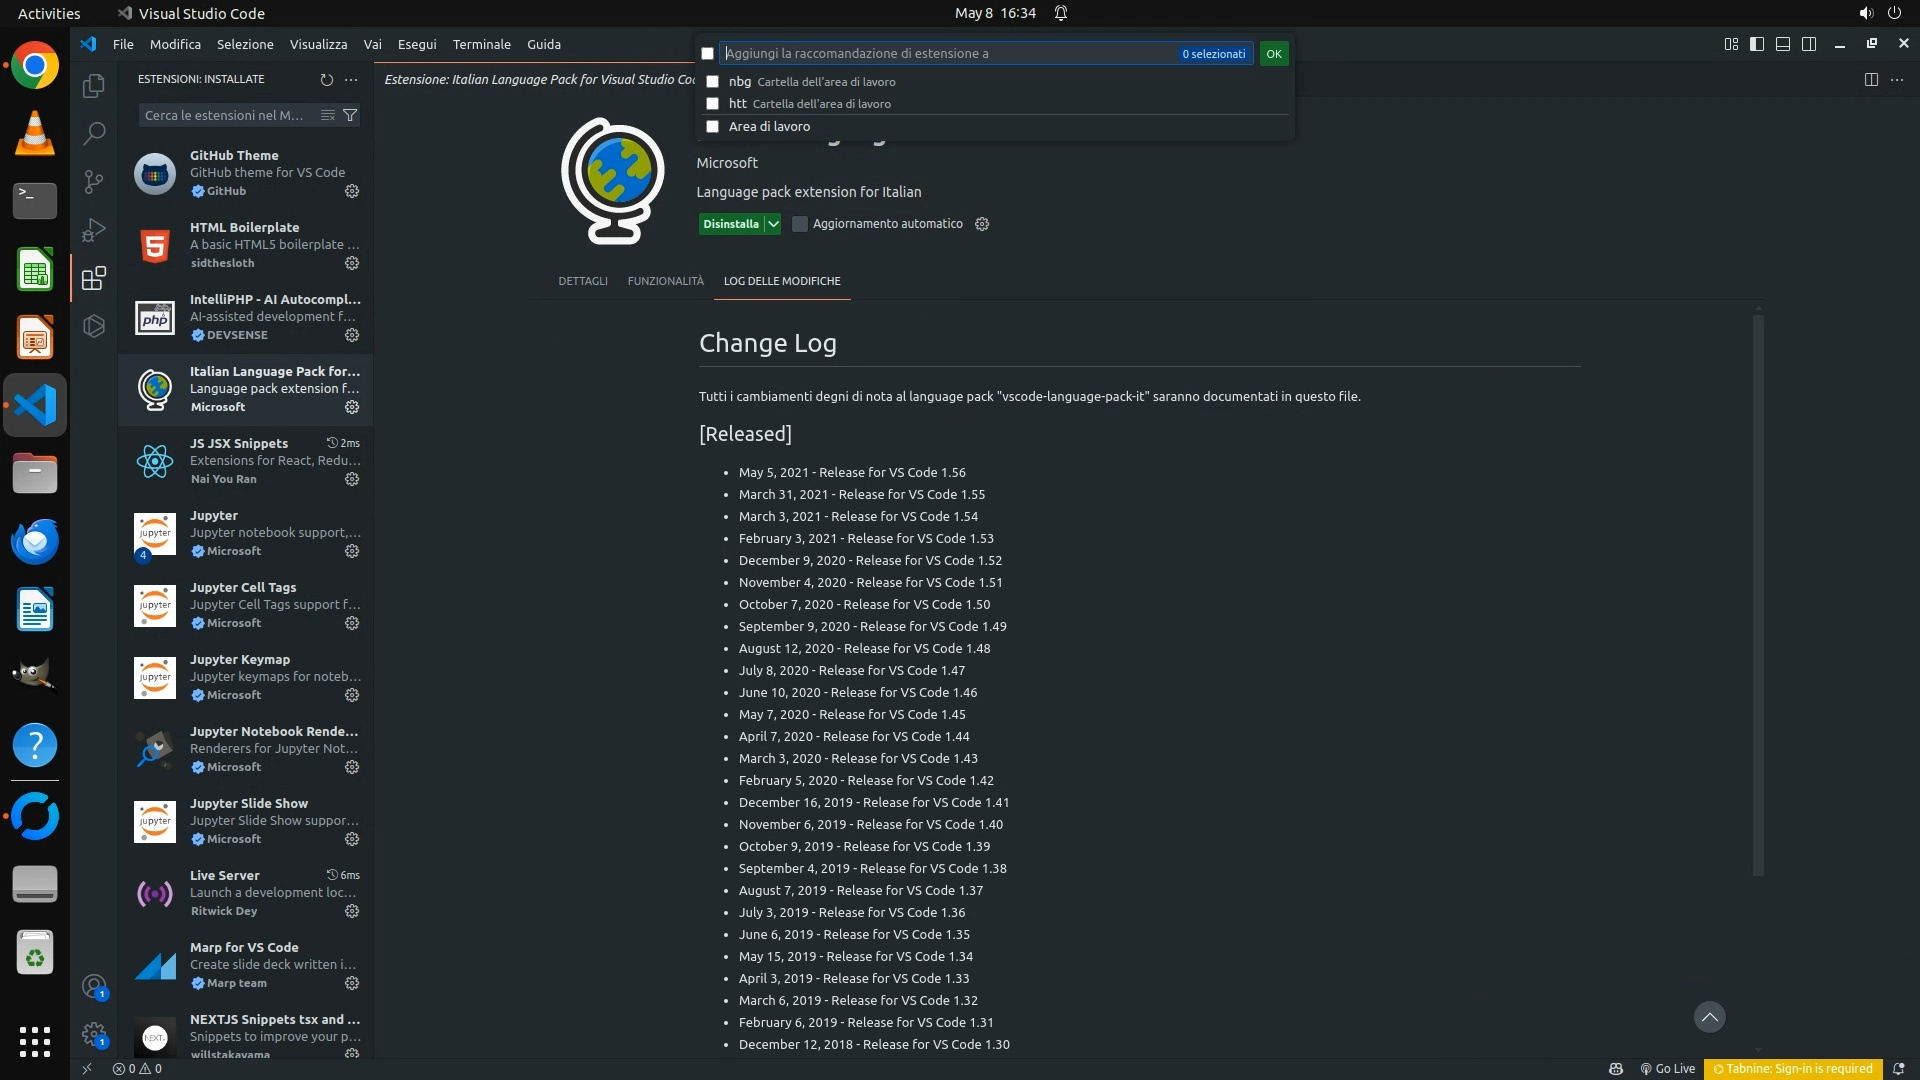The image size is (1920, 1080).
Task: Open the Search view in activity bar
Action: coord(94,133)
